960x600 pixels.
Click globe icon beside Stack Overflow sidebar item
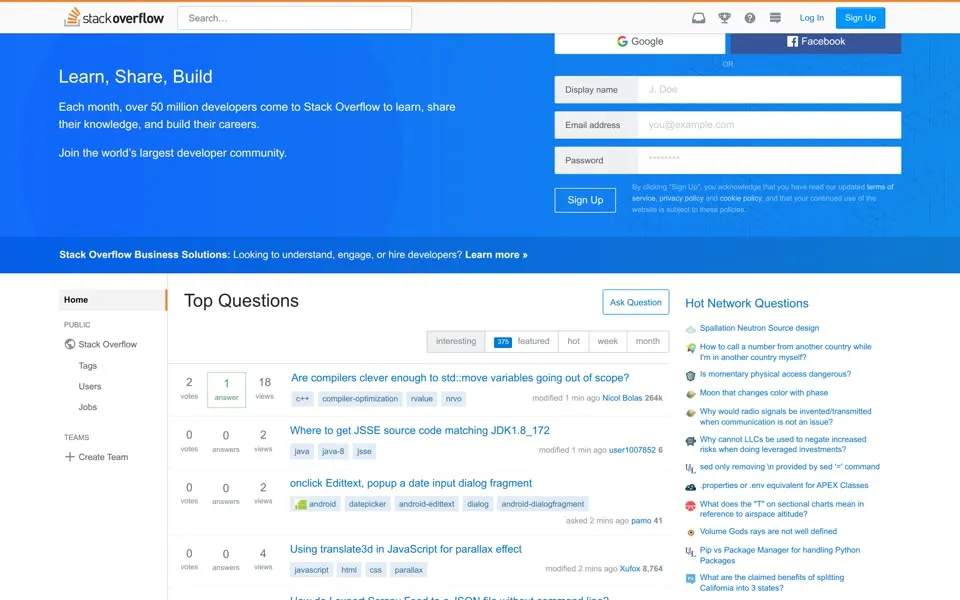(70, 344)
